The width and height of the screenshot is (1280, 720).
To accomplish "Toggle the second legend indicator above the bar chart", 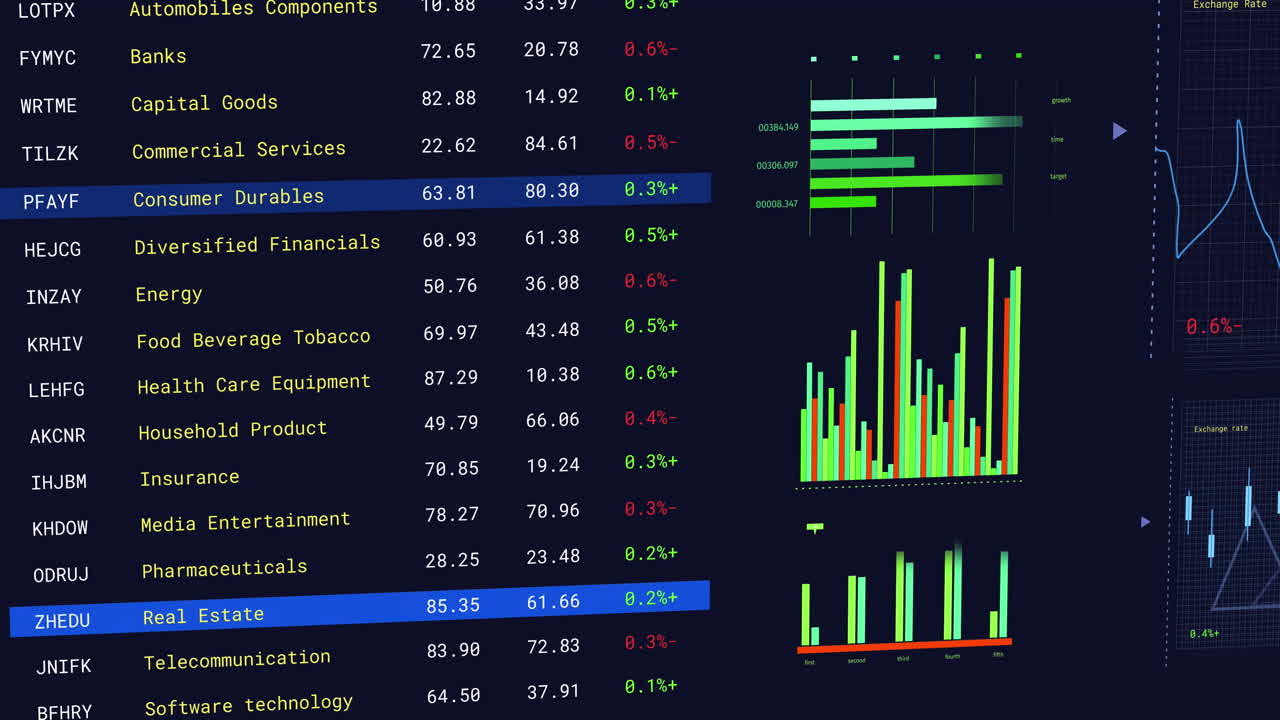I will tap(854, 58).
